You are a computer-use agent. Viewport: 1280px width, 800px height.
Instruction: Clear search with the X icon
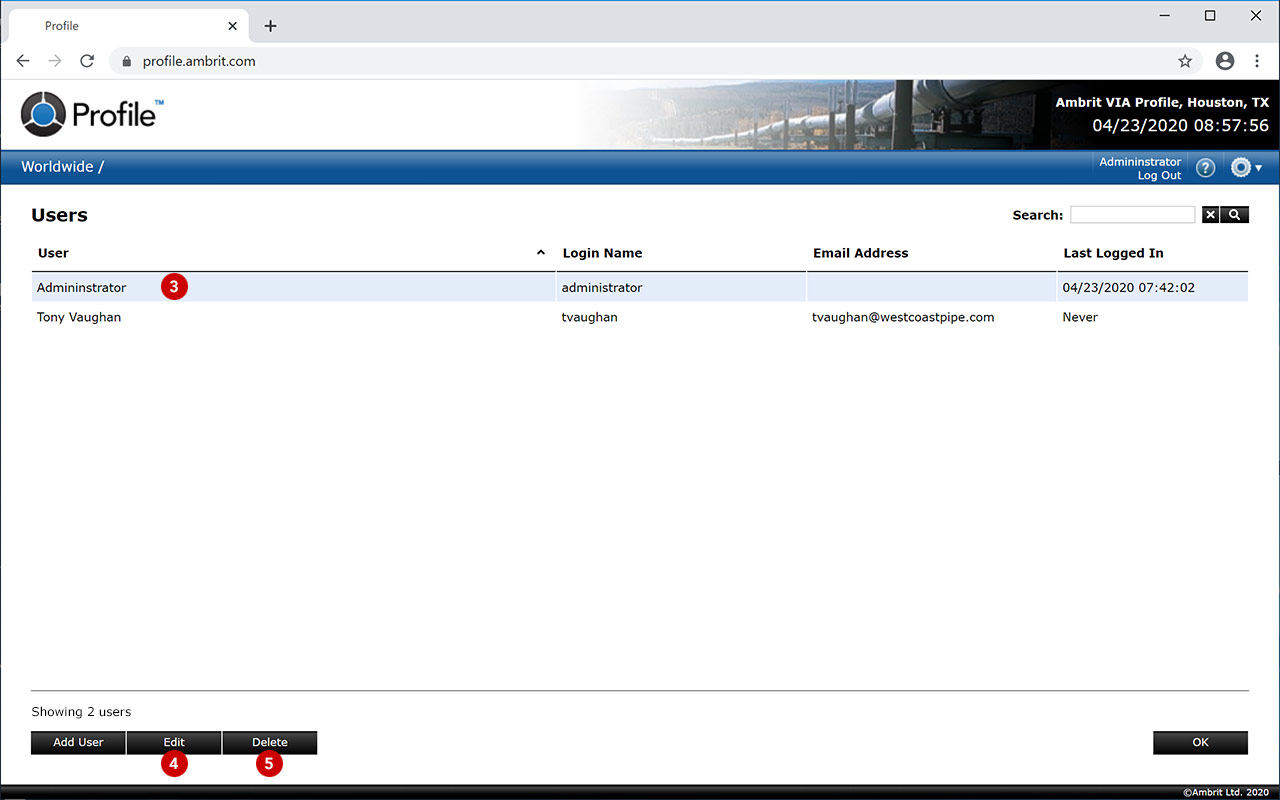click(1210, 215)
